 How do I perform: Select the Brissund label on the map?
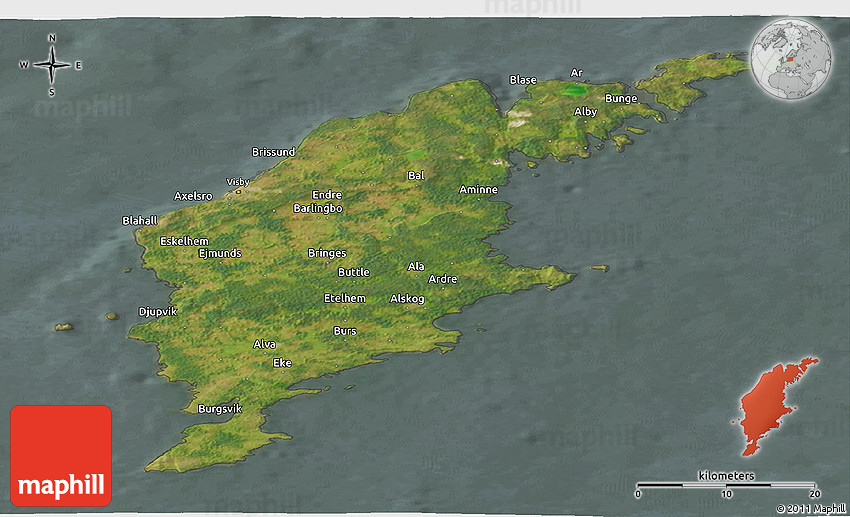click(x=273, y=152)
